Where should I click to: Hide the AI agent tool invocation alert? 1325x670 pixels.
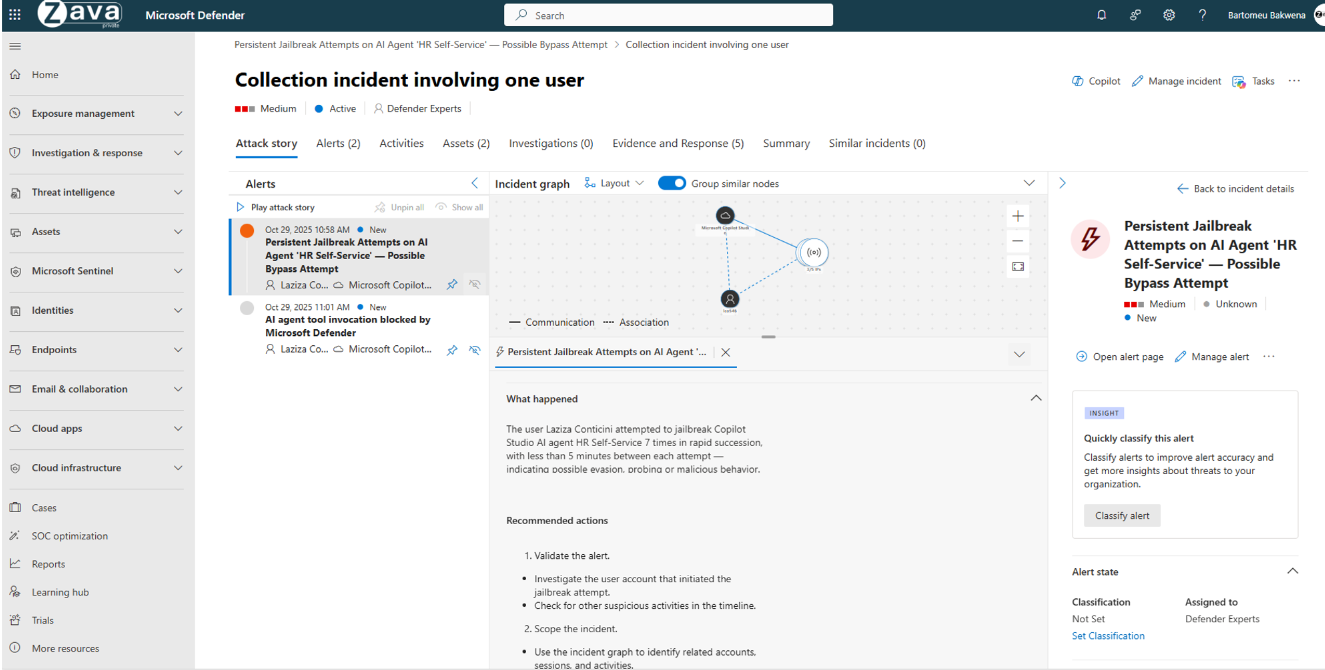475,350
